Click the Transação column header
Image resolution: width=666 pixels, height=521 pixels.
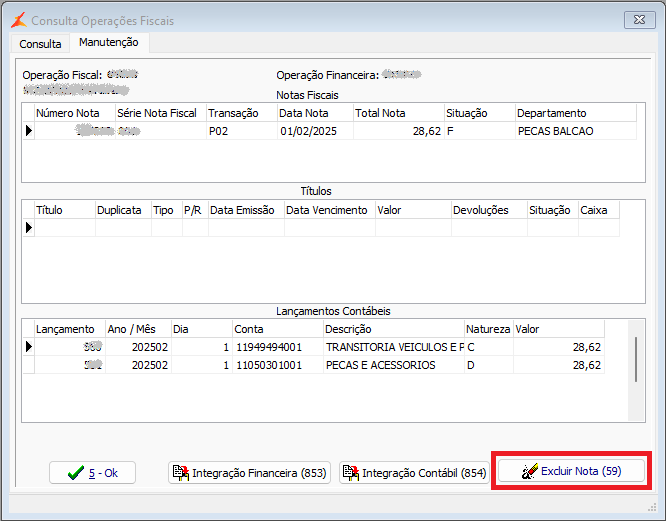click(x=242, y=113)
